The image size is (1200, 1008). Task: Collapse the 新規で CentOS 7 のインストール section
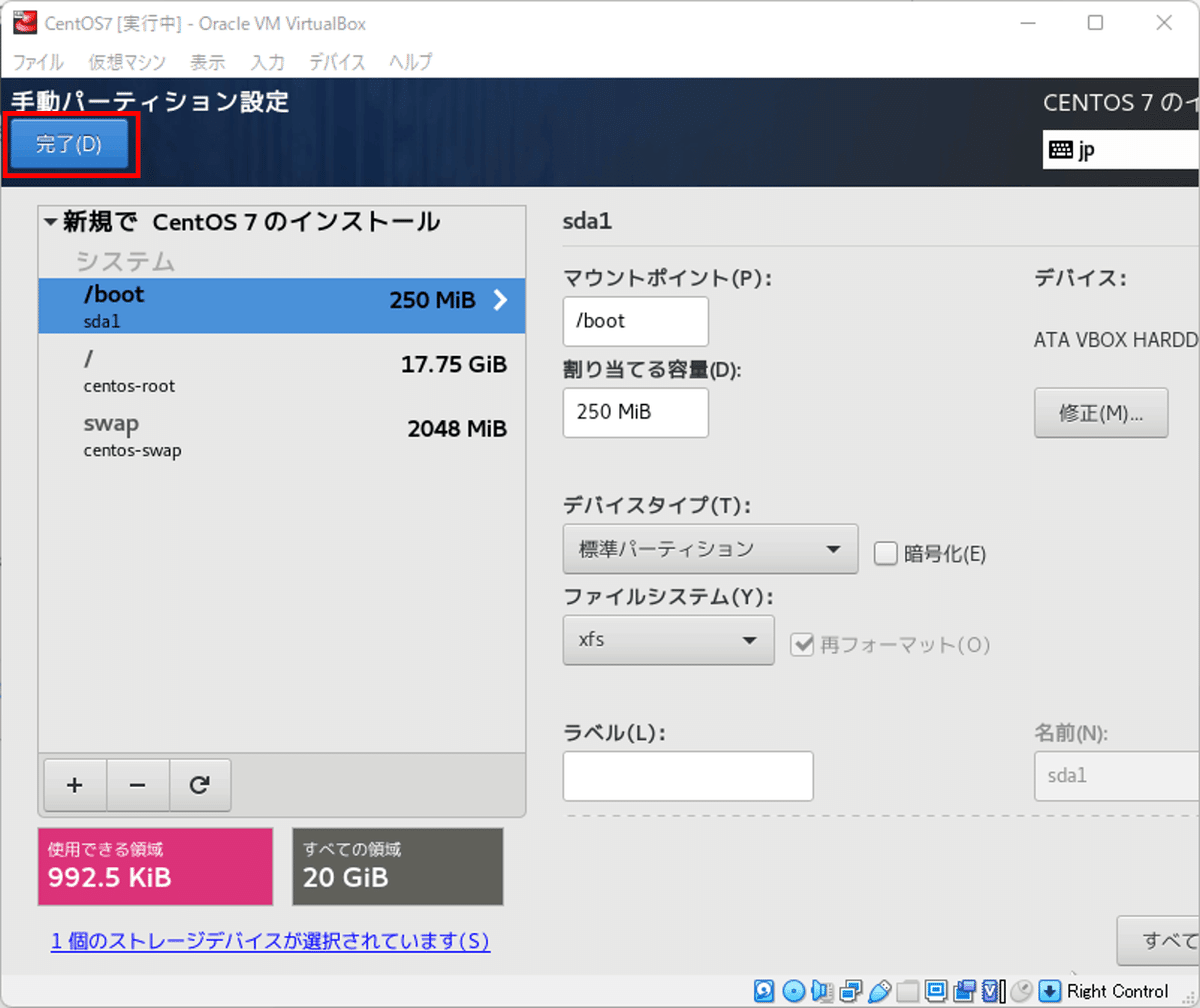click(51, 223)
